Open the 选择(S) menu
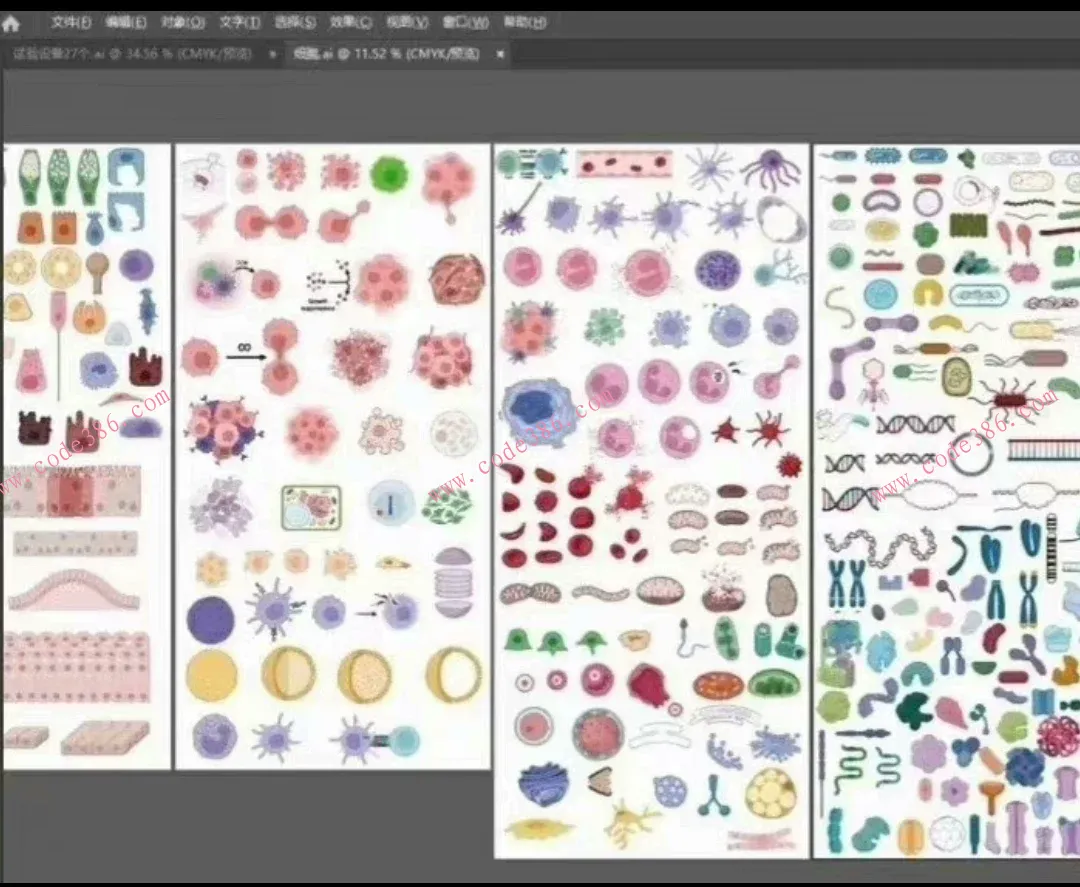Image resolution: width=1080 pixels, height=887 pixels. 295,23
